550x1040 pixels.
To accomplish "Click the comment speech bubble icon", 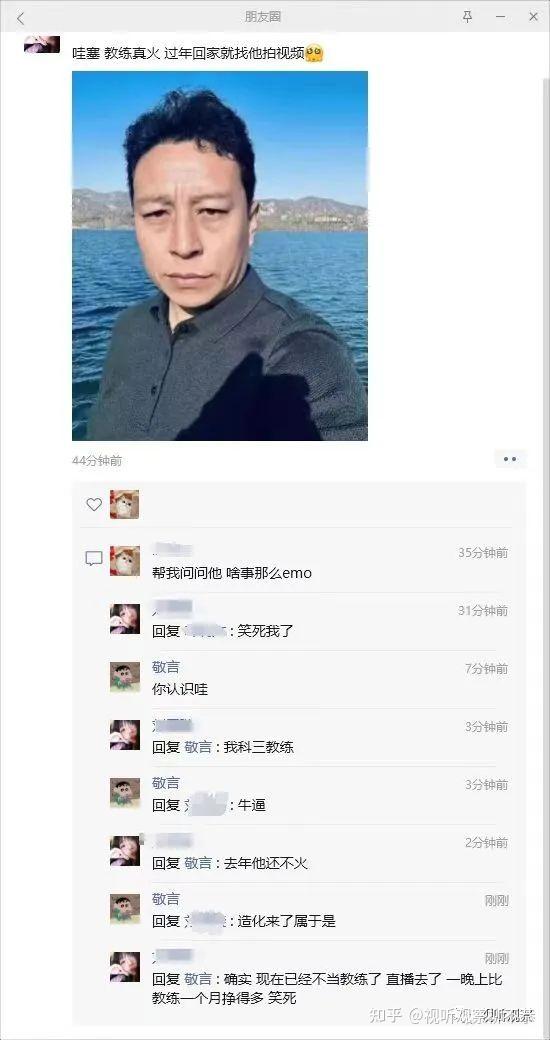I will pos(94,558).
